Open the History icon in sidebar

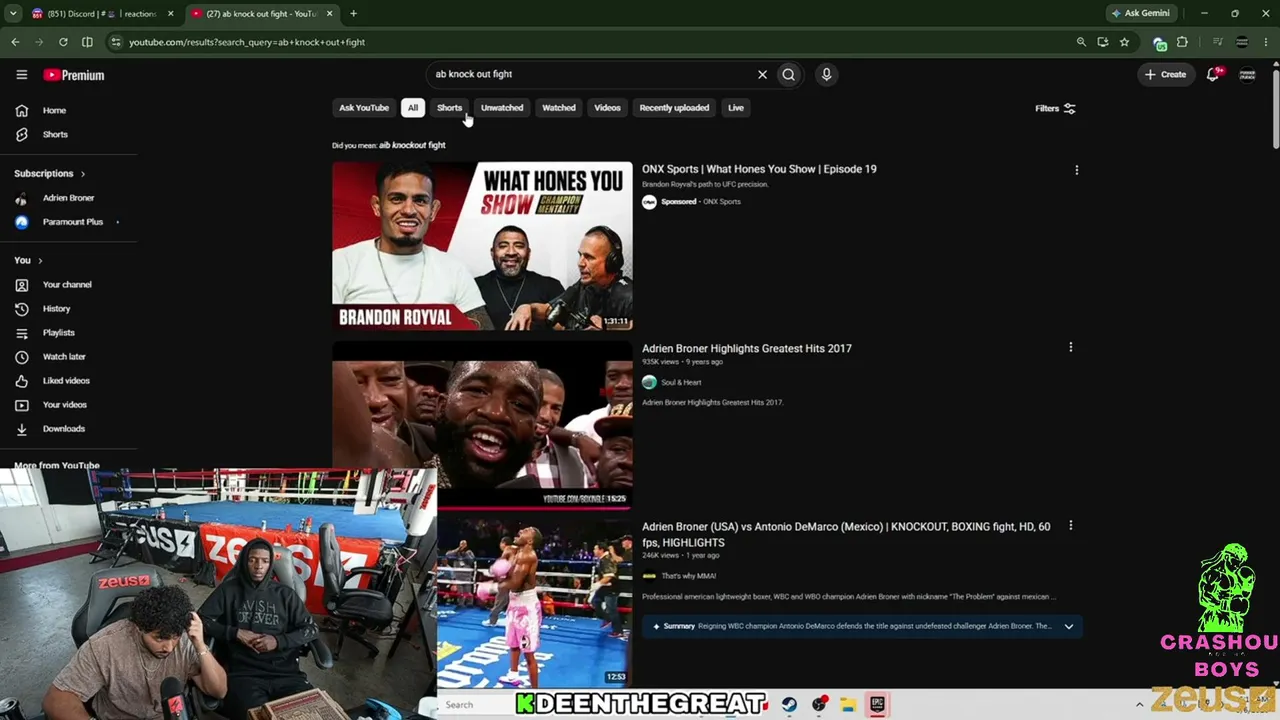click(x=22, y=309)
